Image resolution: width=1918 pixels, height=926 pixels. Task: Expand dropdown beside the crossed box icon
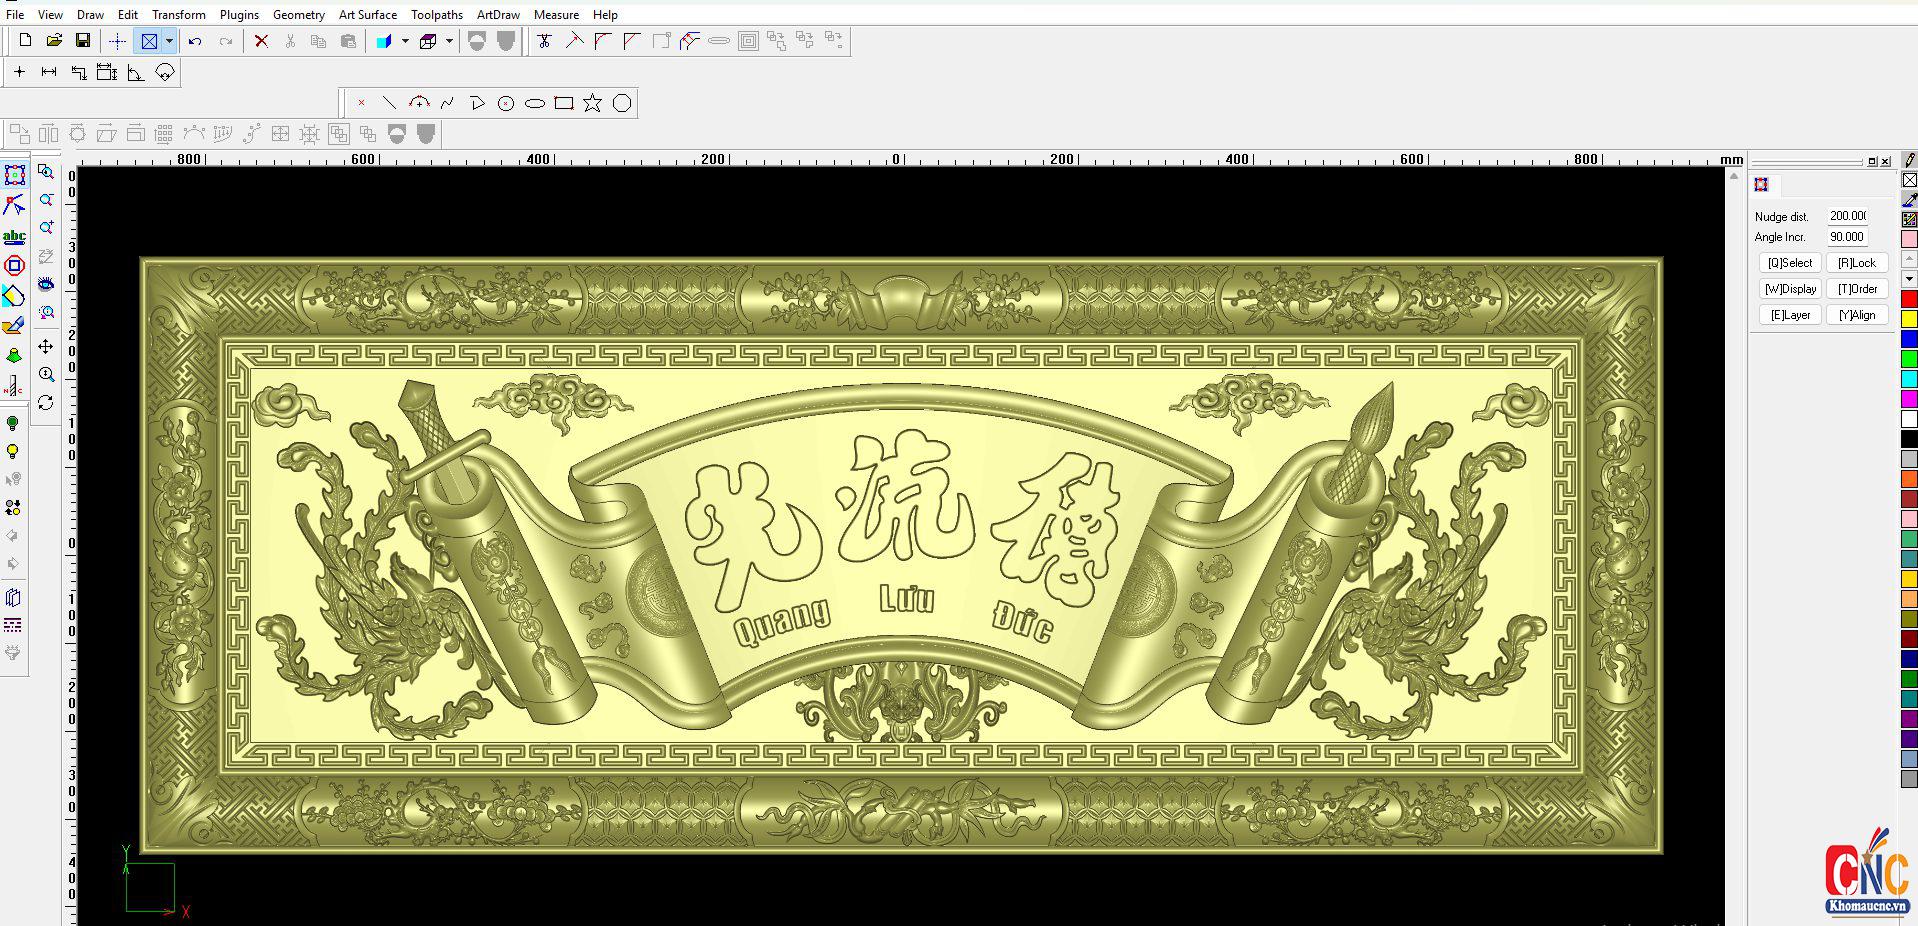[169, 41]
